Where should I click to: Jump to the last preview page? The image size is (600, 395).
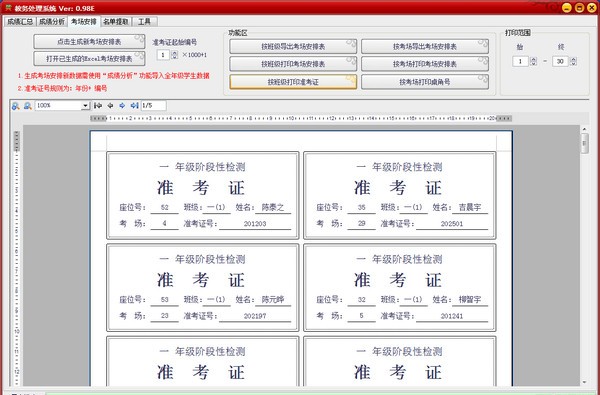134,105
